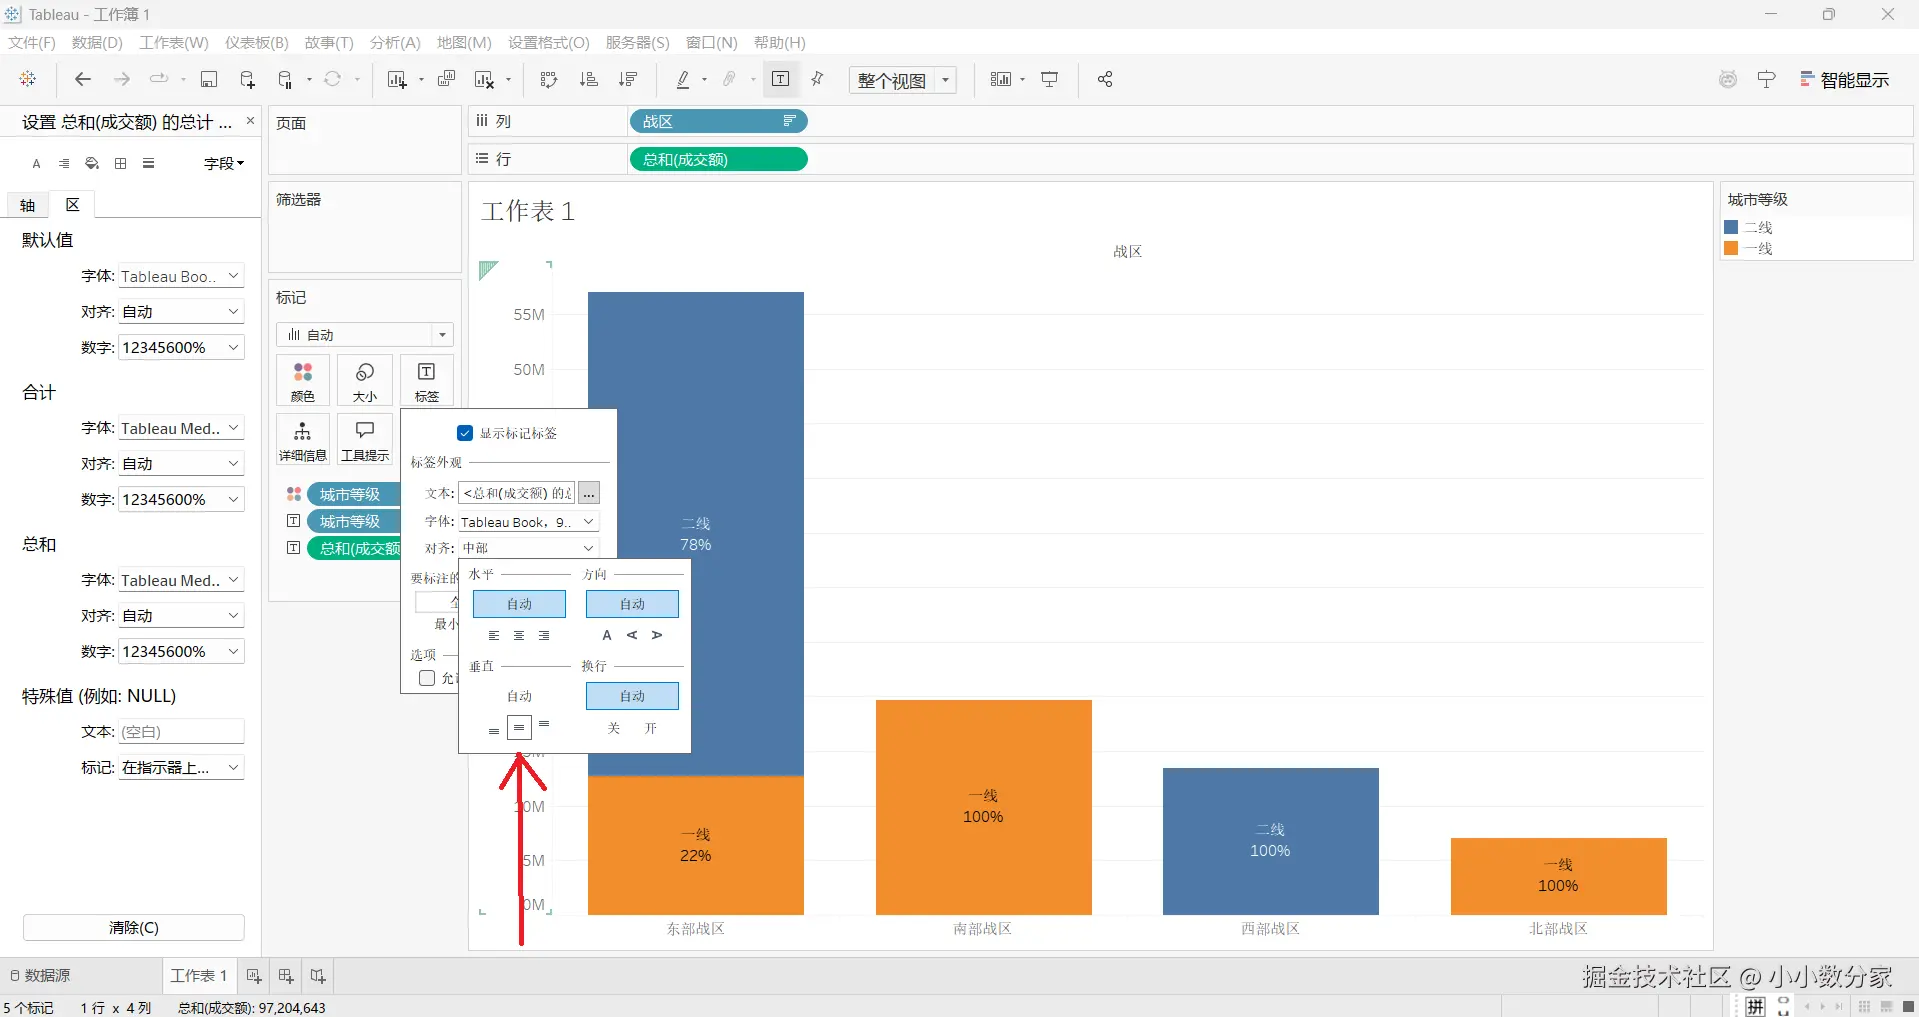Save the workbook with the disk icon

(209, 79)
